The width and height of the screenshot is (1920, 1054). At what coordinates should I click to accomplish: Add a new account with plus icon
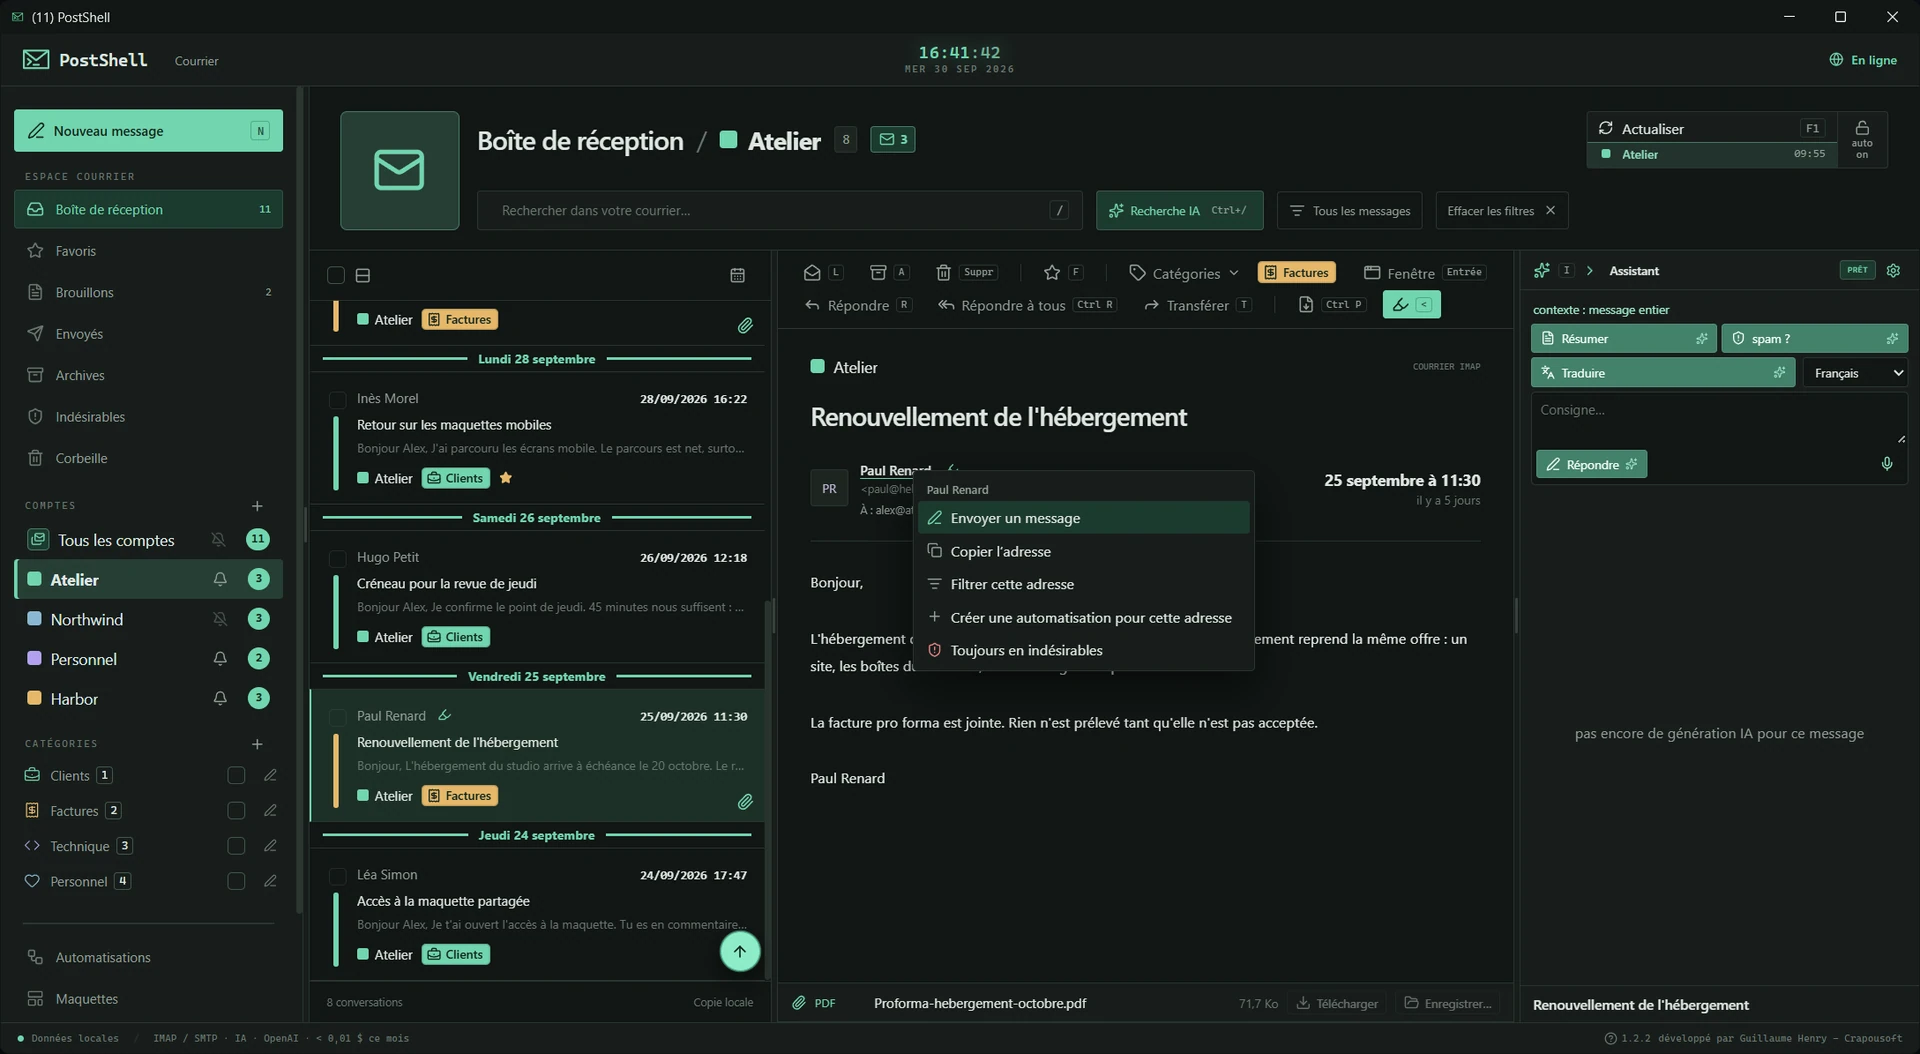(x=257, y=506)
